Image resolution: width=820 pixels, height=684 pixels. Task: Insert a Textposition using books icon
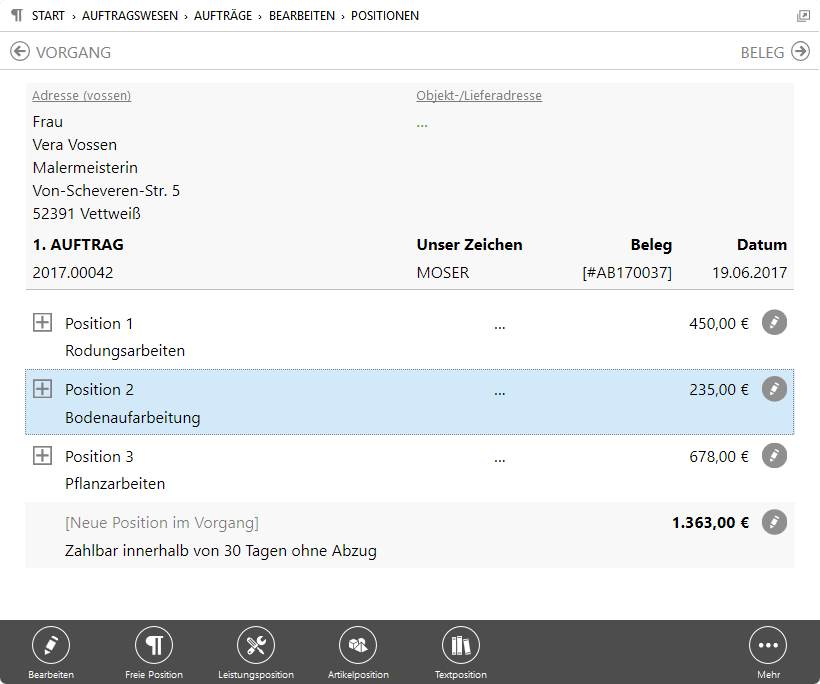point(460,646)
